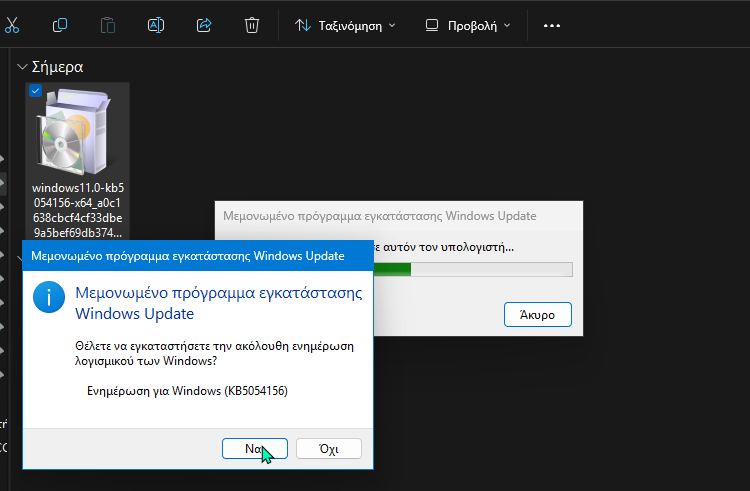The height and width of the screenshot is (491, 750).
Task: Click the windows11.0-kb5054156-x64 file name
Action: (x=78, y=210)
